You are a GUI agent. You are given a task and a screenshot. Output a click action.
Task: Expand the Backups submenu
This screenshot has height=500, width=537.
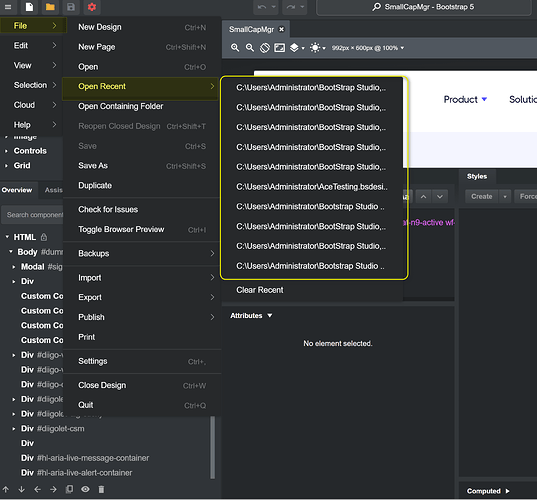(x=142, y=253)
